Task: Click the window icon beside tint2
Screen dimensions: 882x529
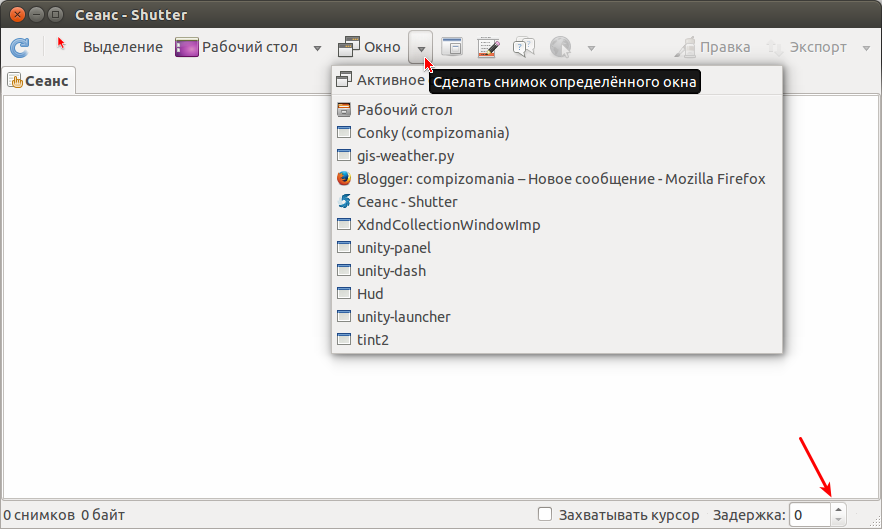Action: (344, 339)
